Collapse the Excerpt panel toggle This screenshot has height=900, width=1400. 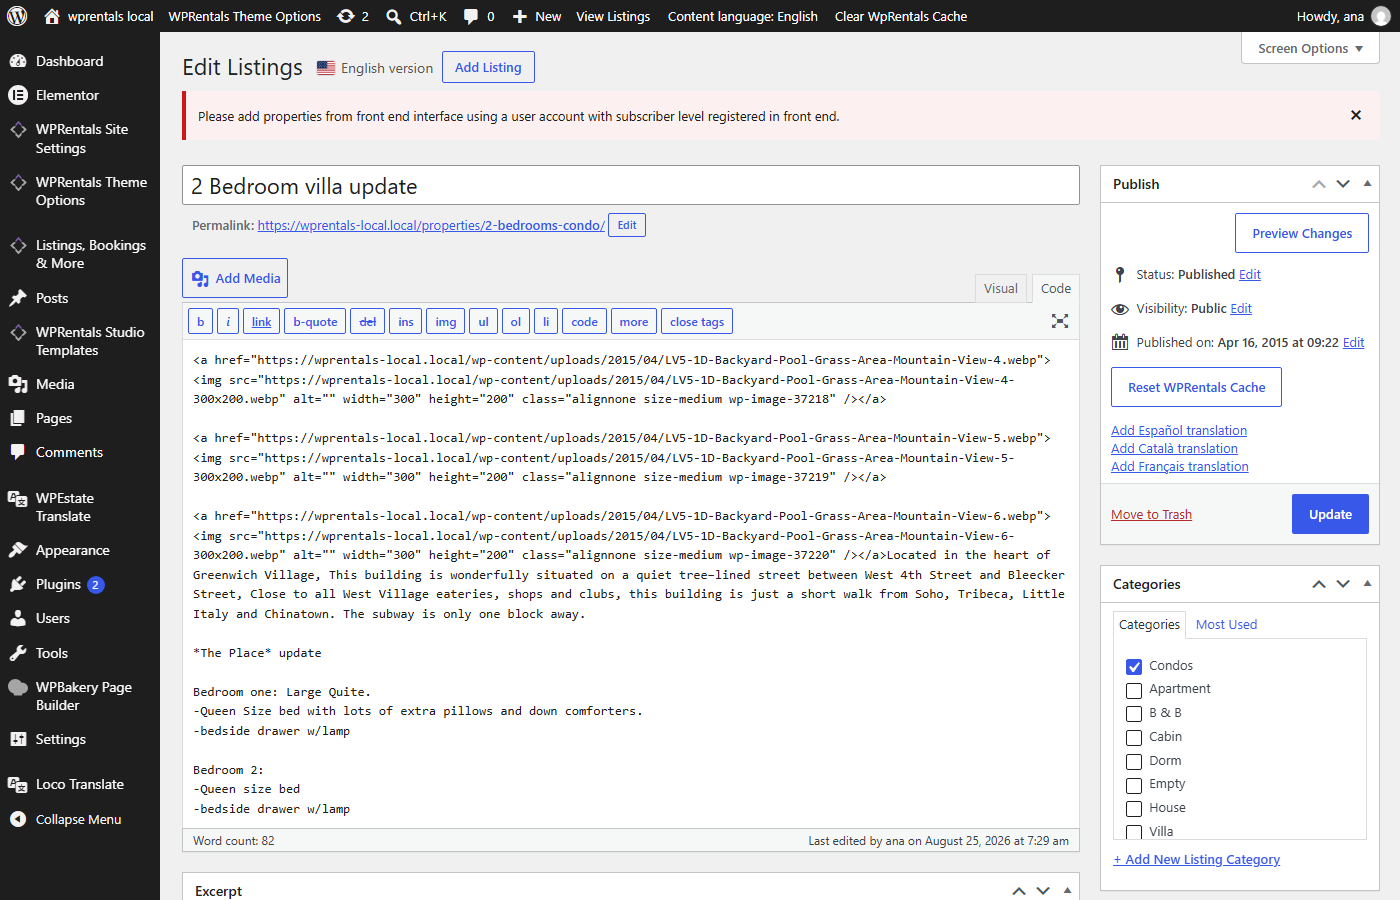tap(1067, 890)
